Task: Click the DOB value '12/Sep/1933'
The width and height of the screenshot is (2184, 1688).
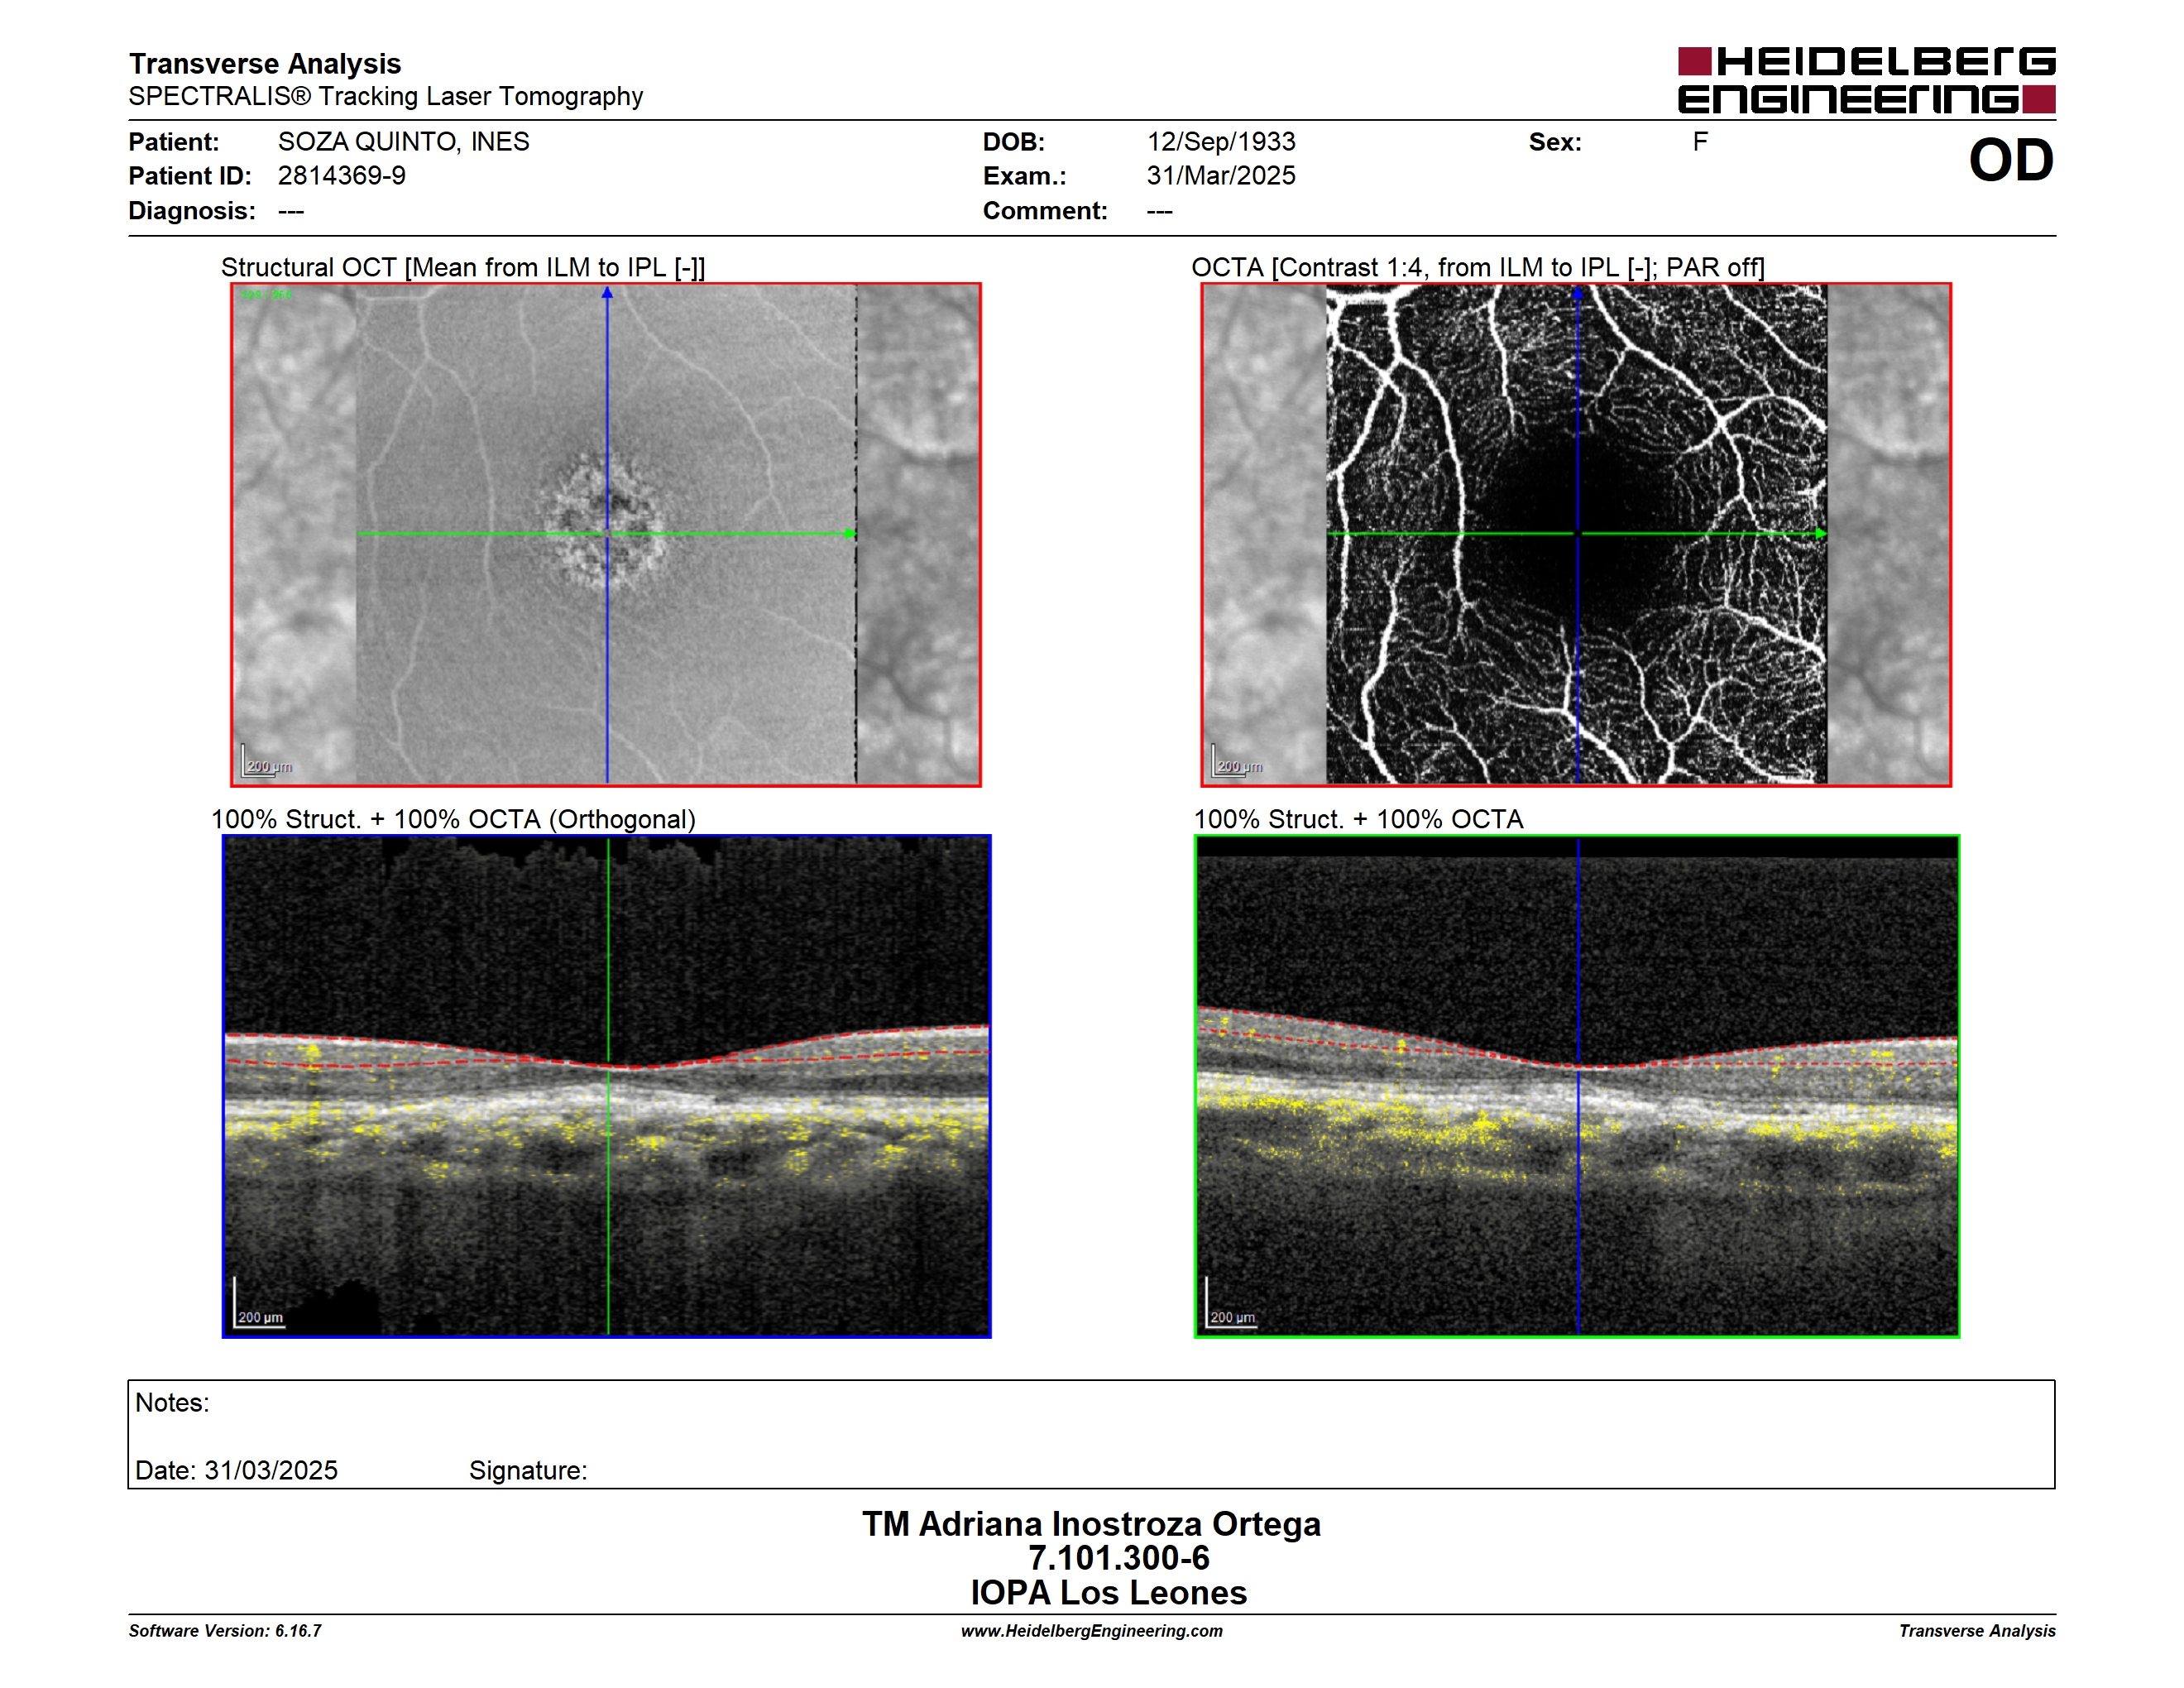Action: 1221,142
